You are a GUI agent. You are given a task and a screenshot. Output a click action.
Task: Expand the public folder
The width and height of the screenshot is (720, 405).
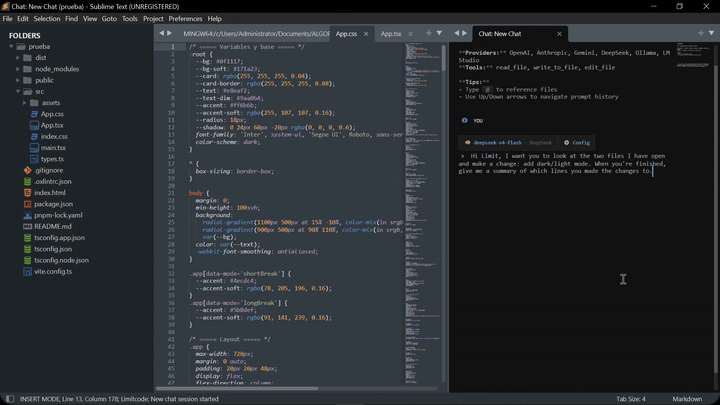point(18,80)
